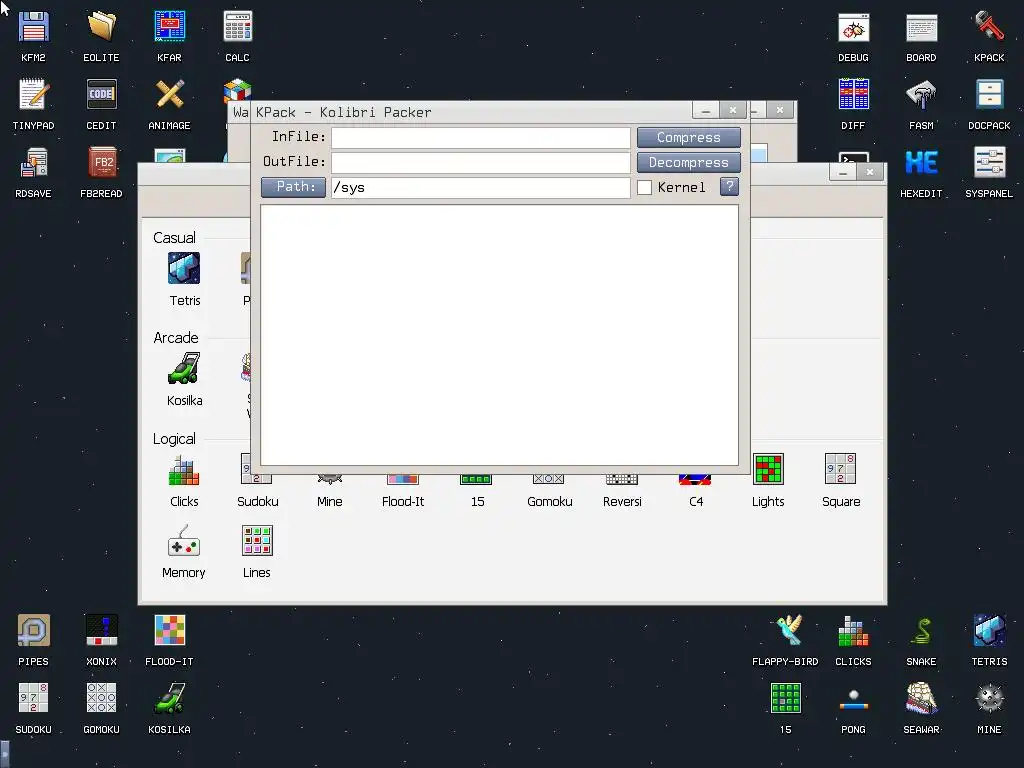The width and height of the screenshot is (1024, 768).
Task: Select the 15 label in games window
Action: coord(477,502)
